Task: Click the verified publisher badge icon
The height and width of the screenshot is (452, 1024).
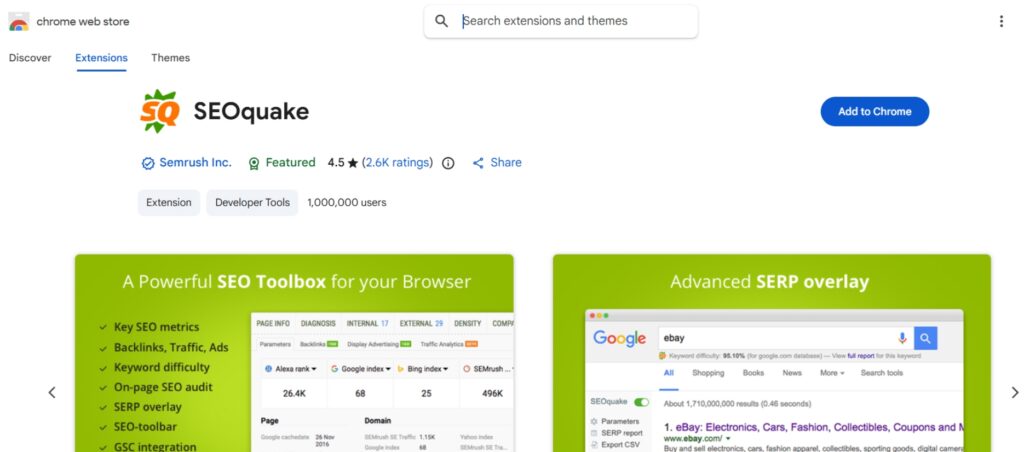Action: click(148, 163)
